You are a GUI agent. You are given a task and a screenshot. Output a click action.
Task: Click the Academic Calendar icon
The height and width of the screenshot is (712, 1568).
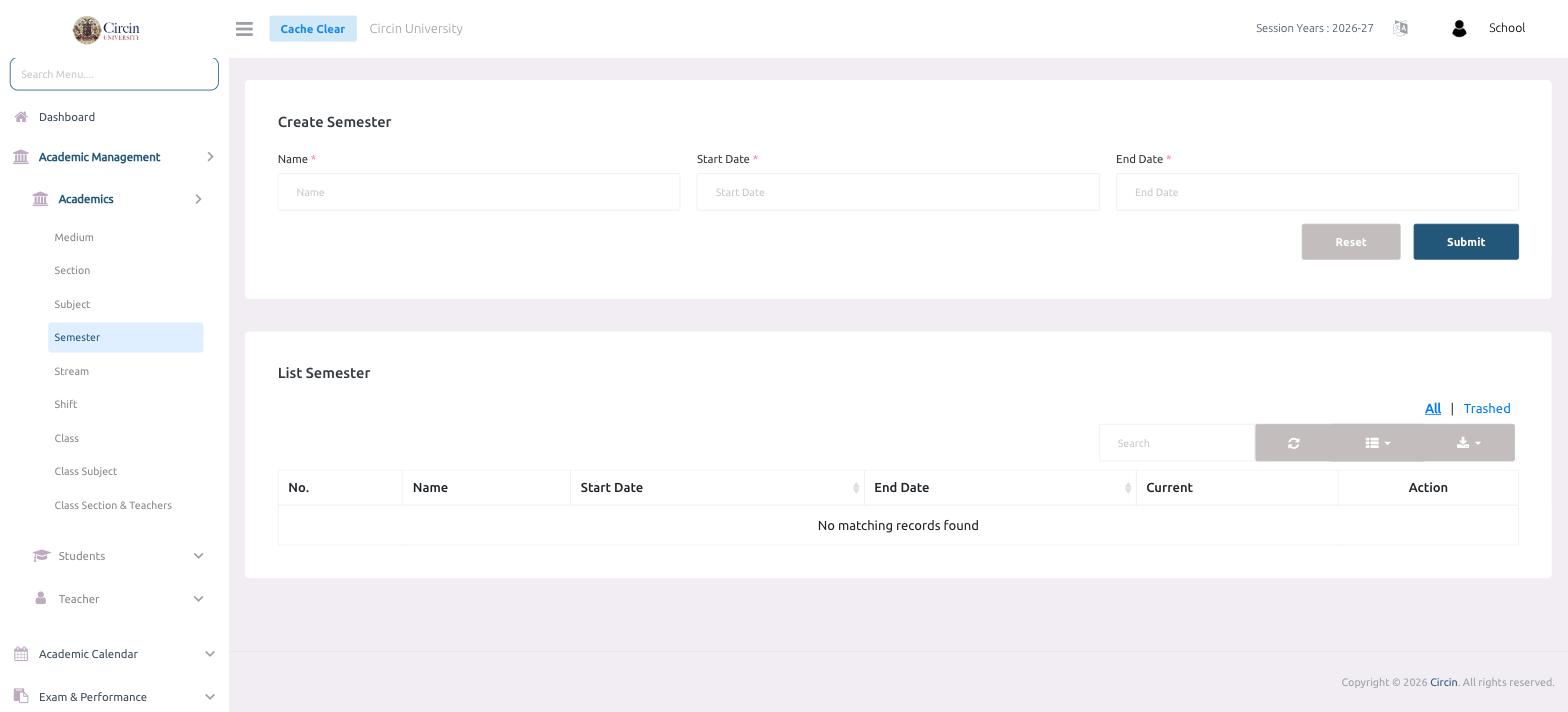(x=21, y=654)
